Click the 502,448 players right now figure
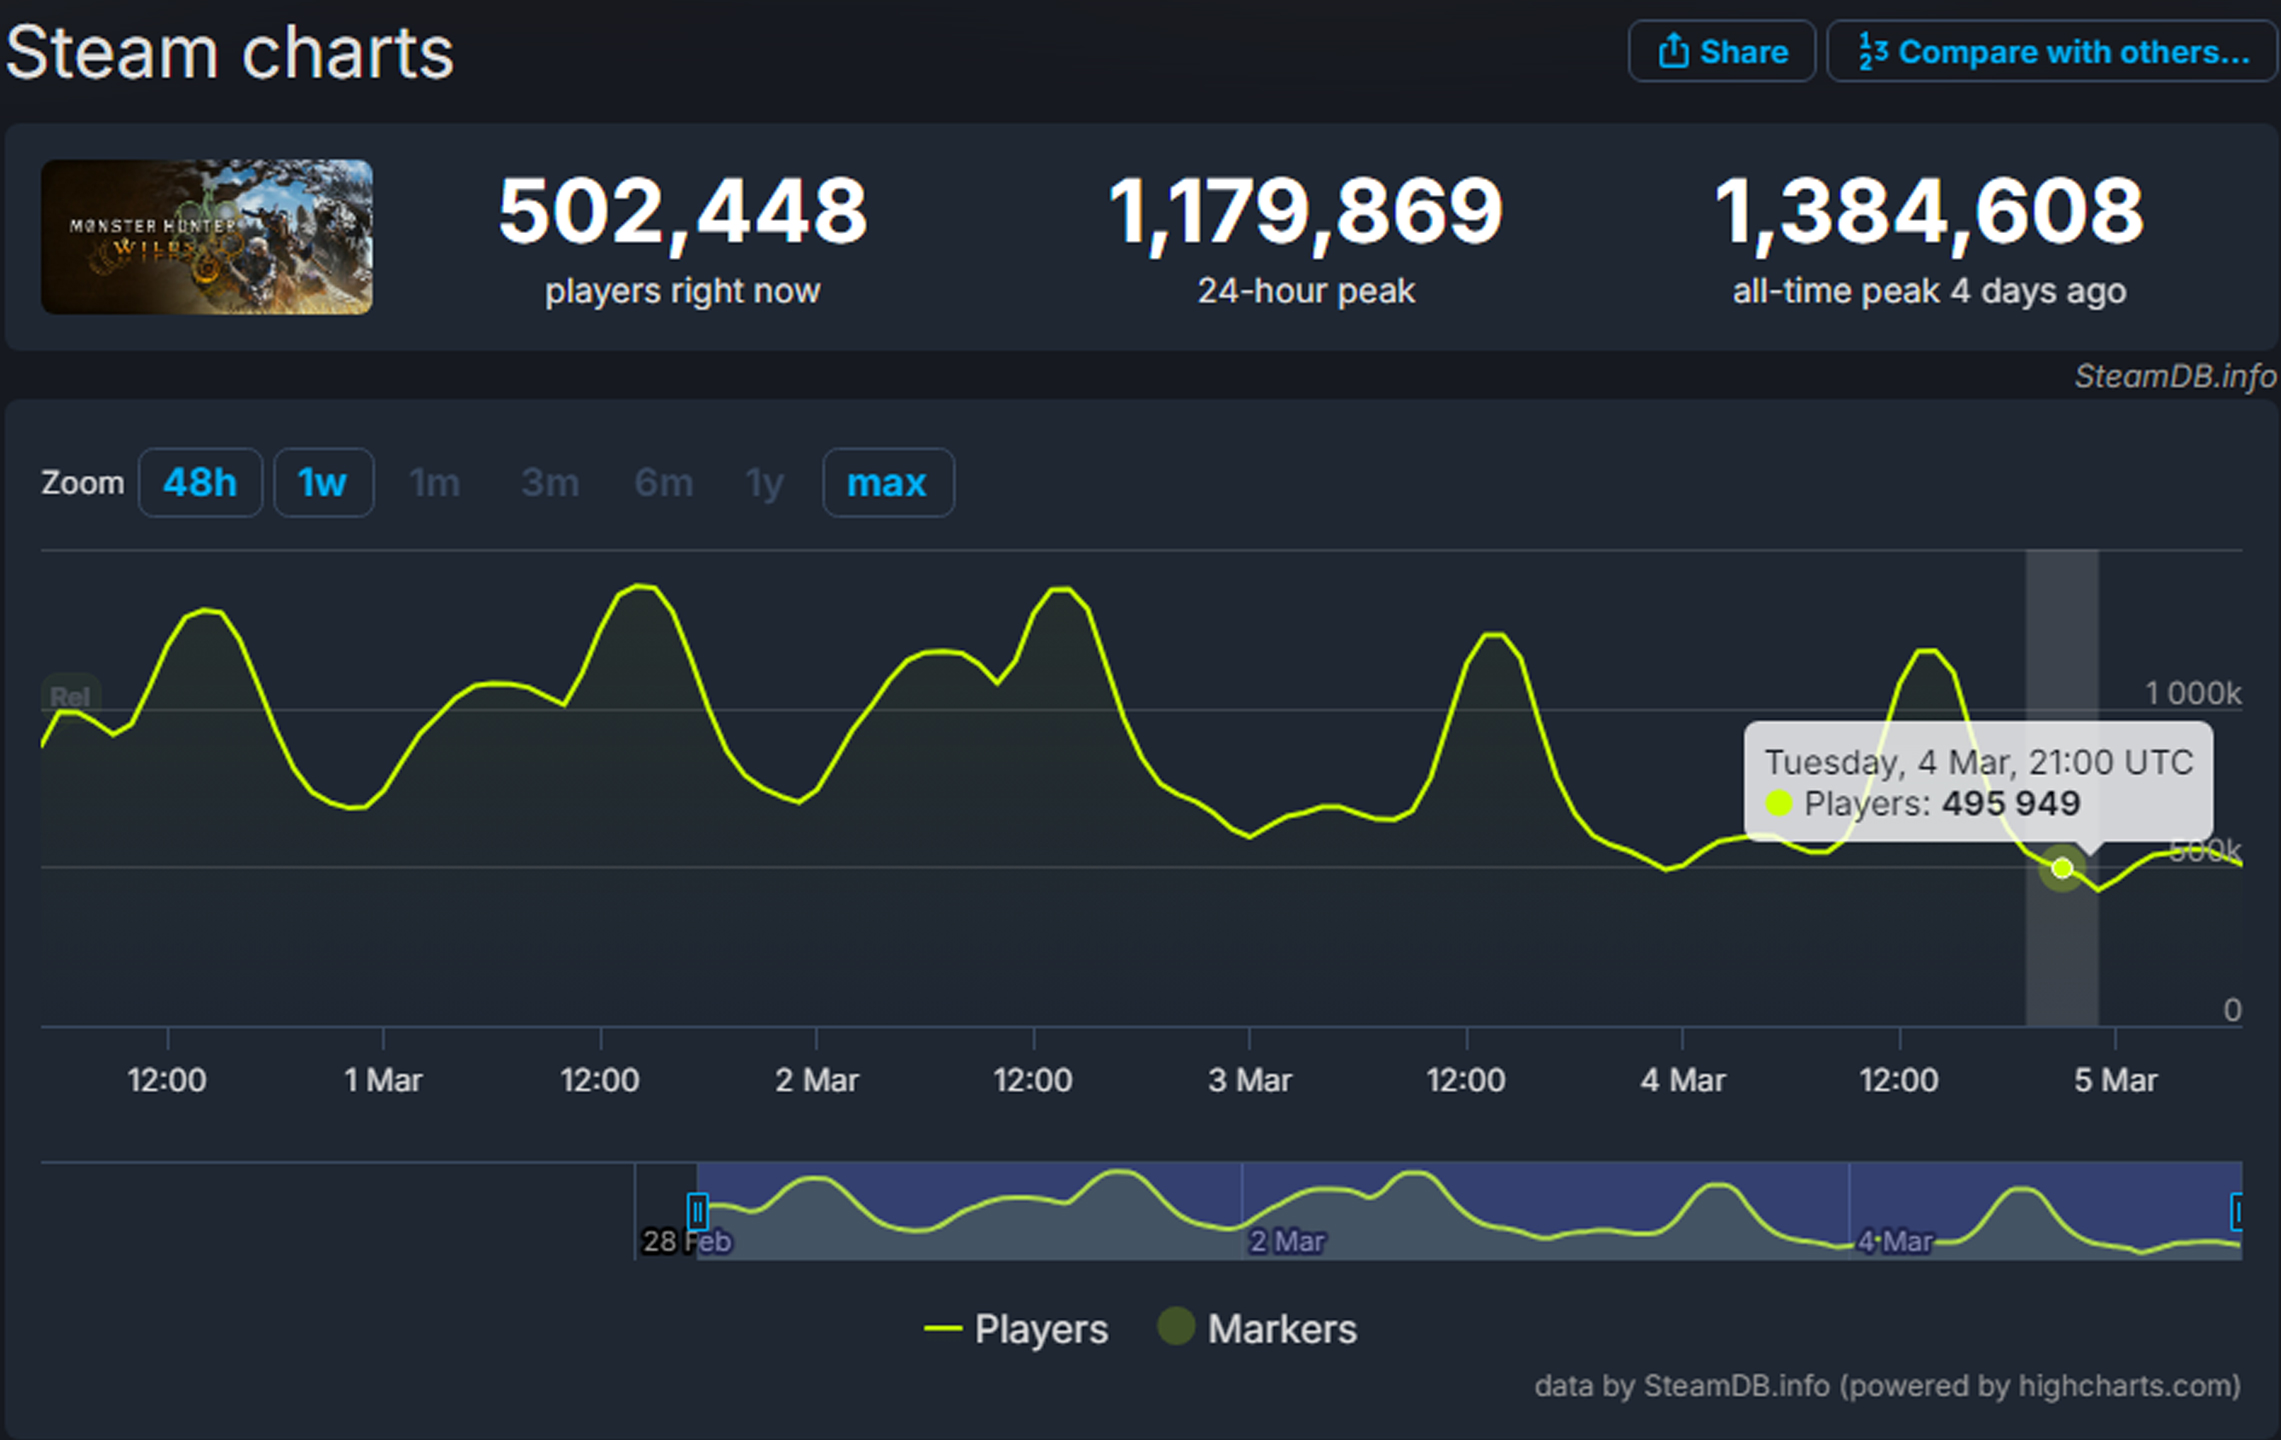2281x1440 pixels. (x=683, y=211)
